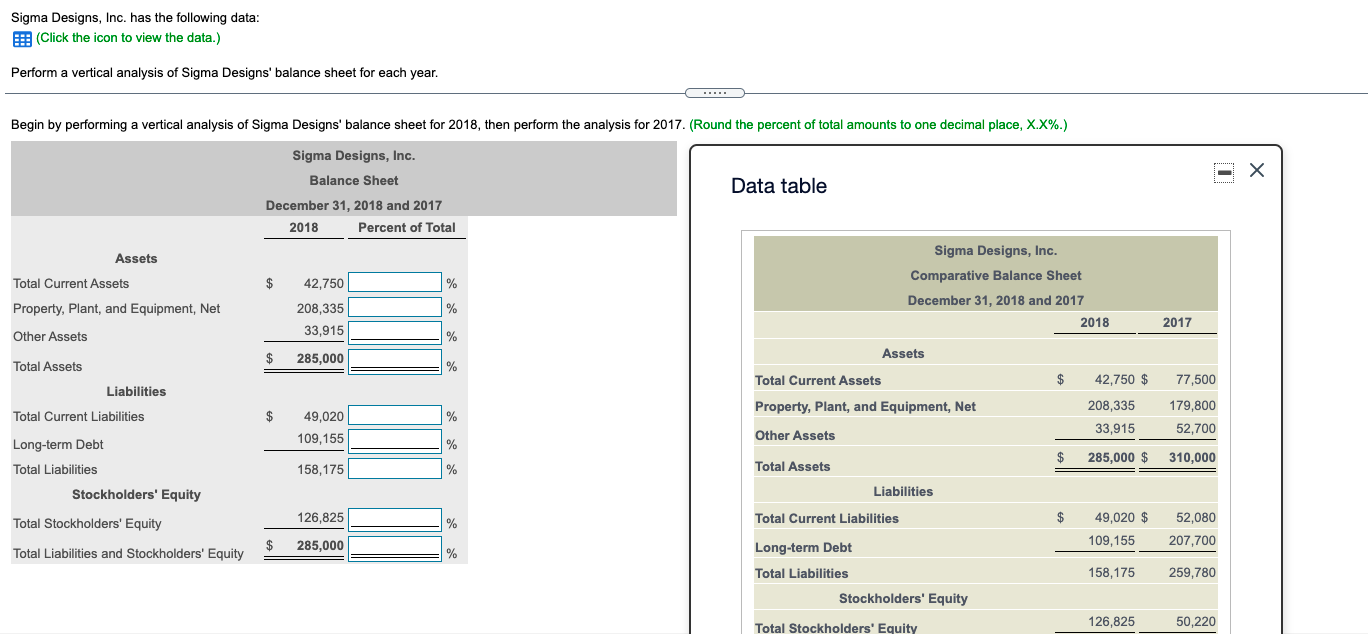This screenshot has height=634, width=1368.
Task: Click the Total Liabilities and Stockholders' Equity percent field
Action: click(x=394, y=548)
